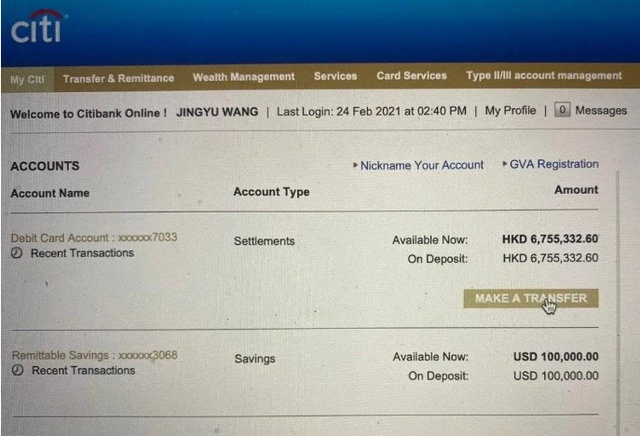Open Transfer & Remittance menu
Screen dimensions: 640x436
[118, 78]
